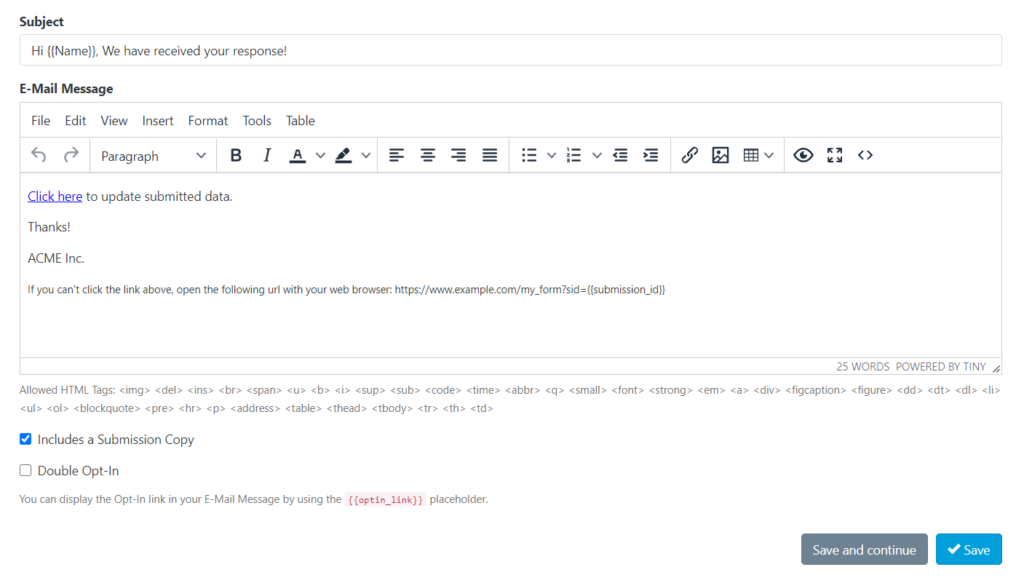Insert a link using the chain icon
This screenshot has width=1024, height=583.
click(689, 155)
